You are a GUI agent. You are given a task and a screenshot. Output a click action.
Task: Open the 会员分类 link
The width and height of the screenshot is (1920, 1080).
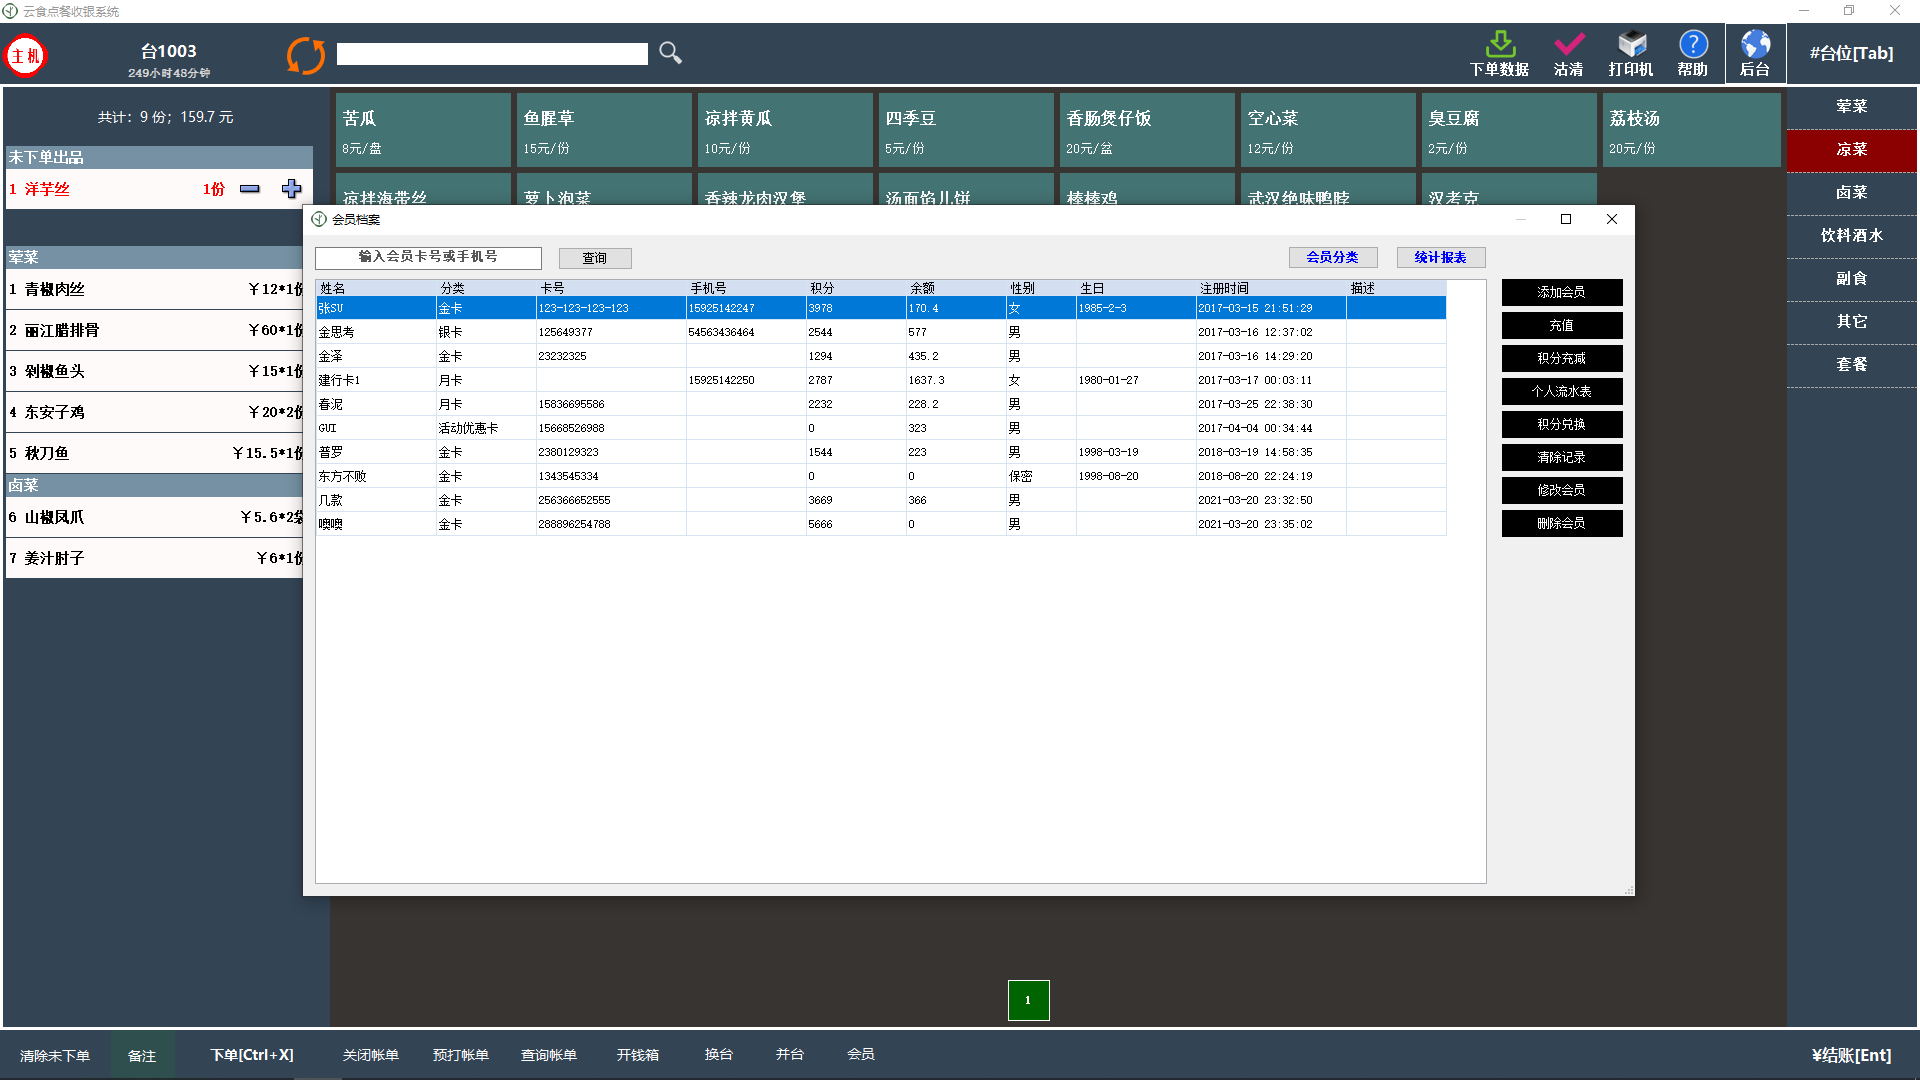coord(1332,257)
